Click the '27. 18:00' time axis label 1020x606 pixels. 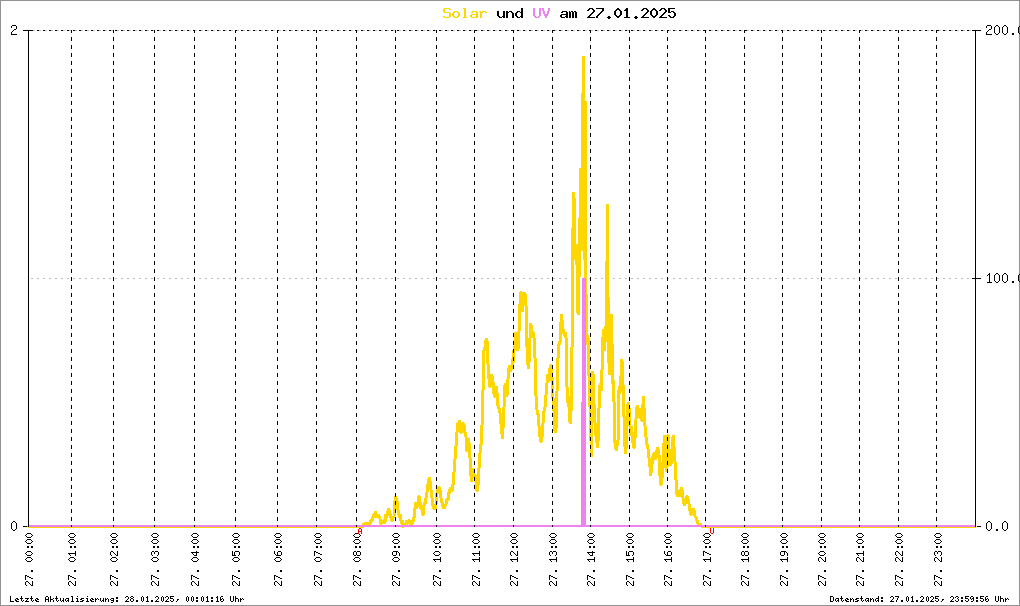[745, 560]
